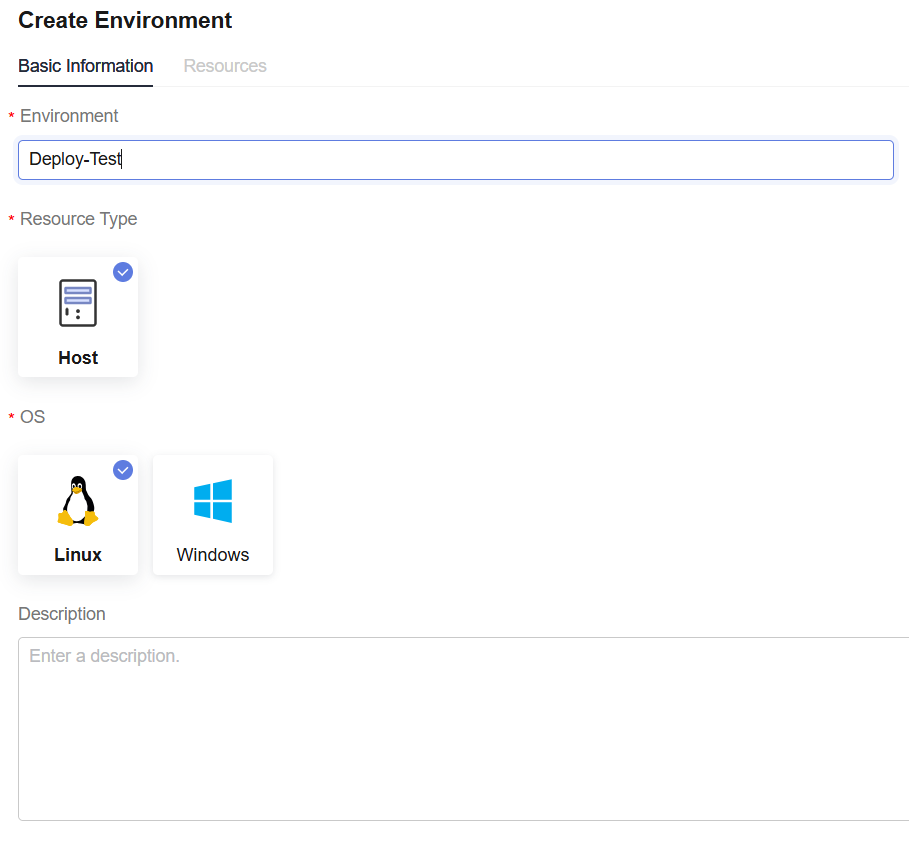This screenshot has height=855, width=909.
Task: Click the Linux penguin icon
Action: [x=78, y=501]
